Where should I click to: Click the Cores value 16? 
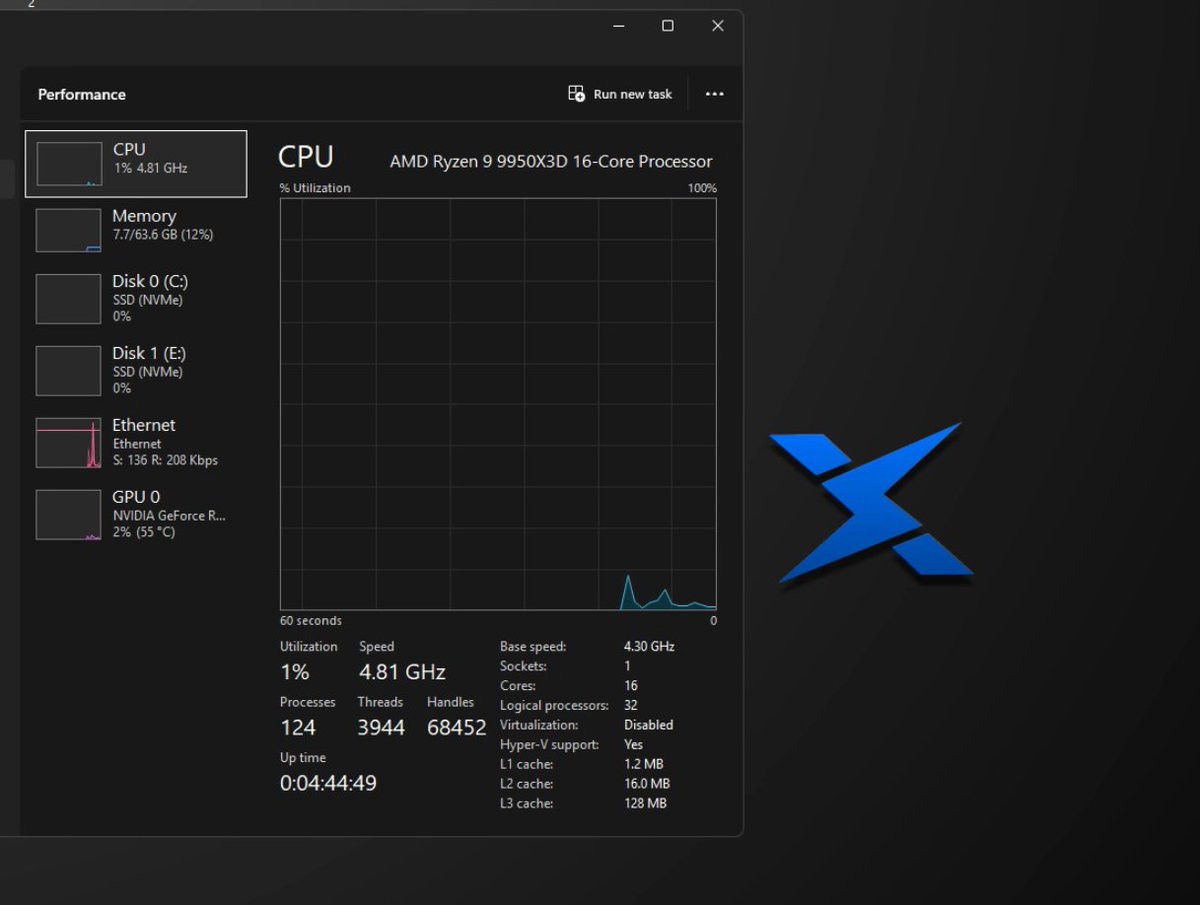click(x=630, y=686)
